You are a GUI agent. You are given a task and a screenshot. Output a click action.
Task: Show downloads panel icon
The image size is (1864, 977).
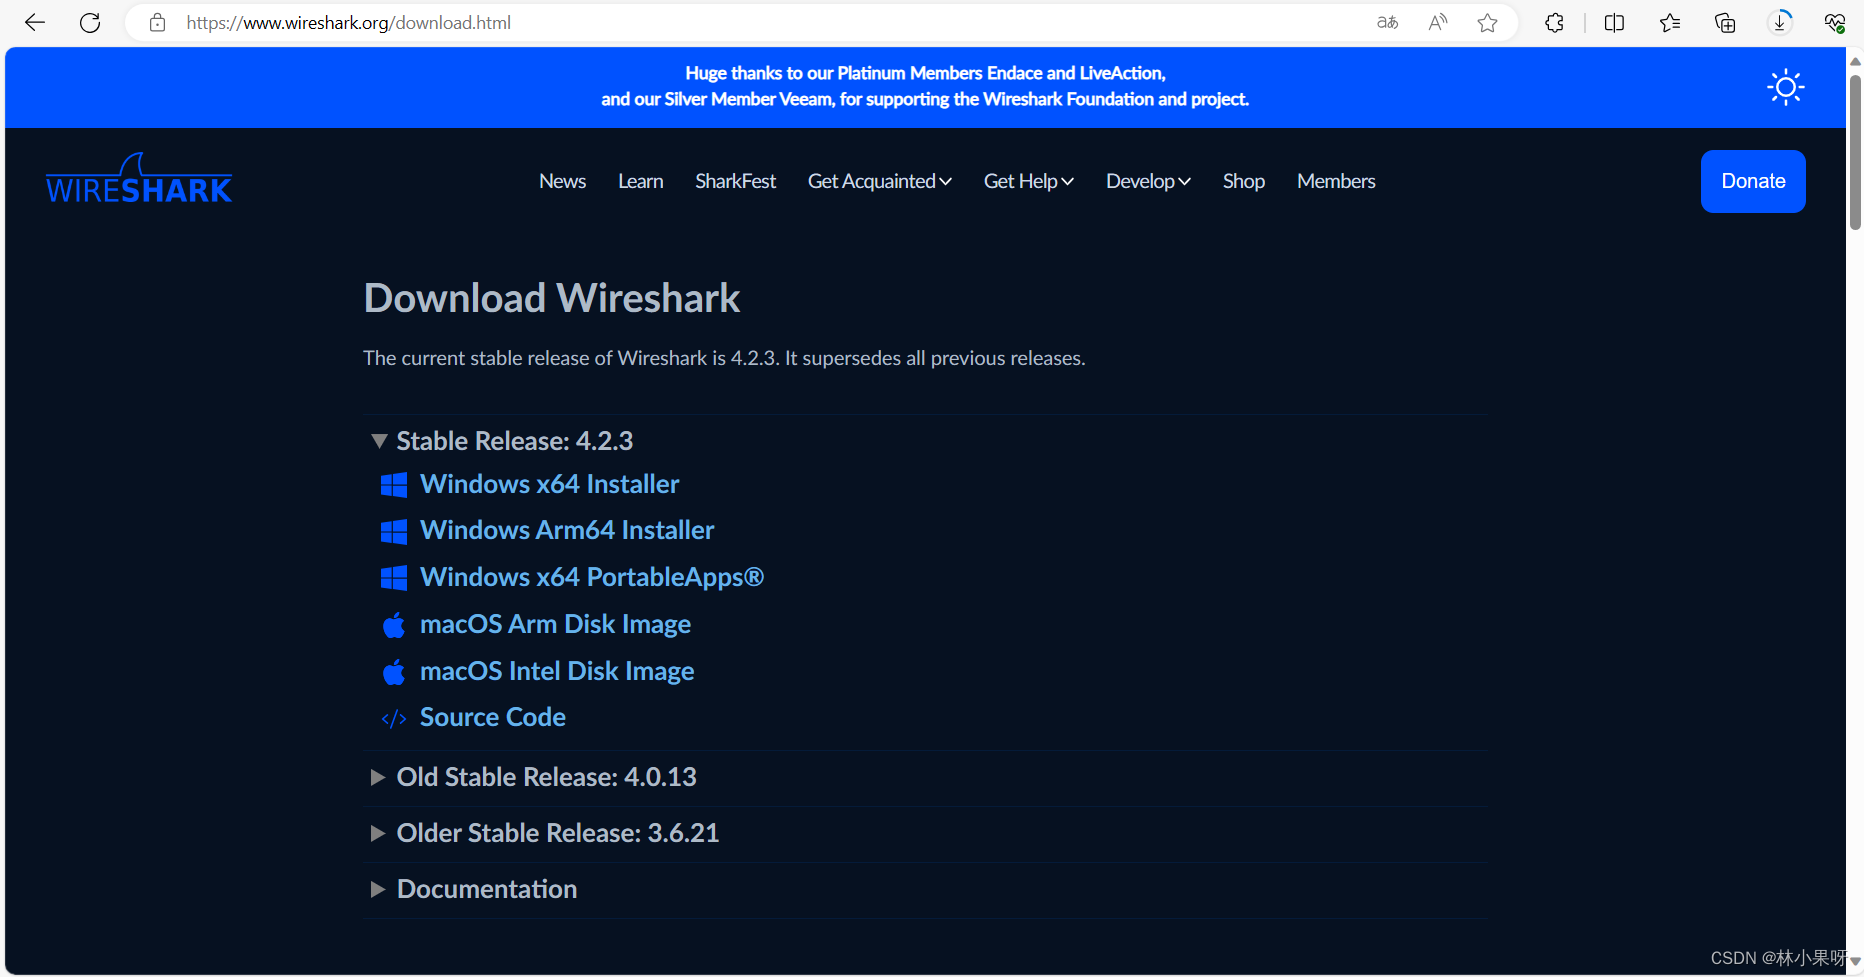(1780, 22)
